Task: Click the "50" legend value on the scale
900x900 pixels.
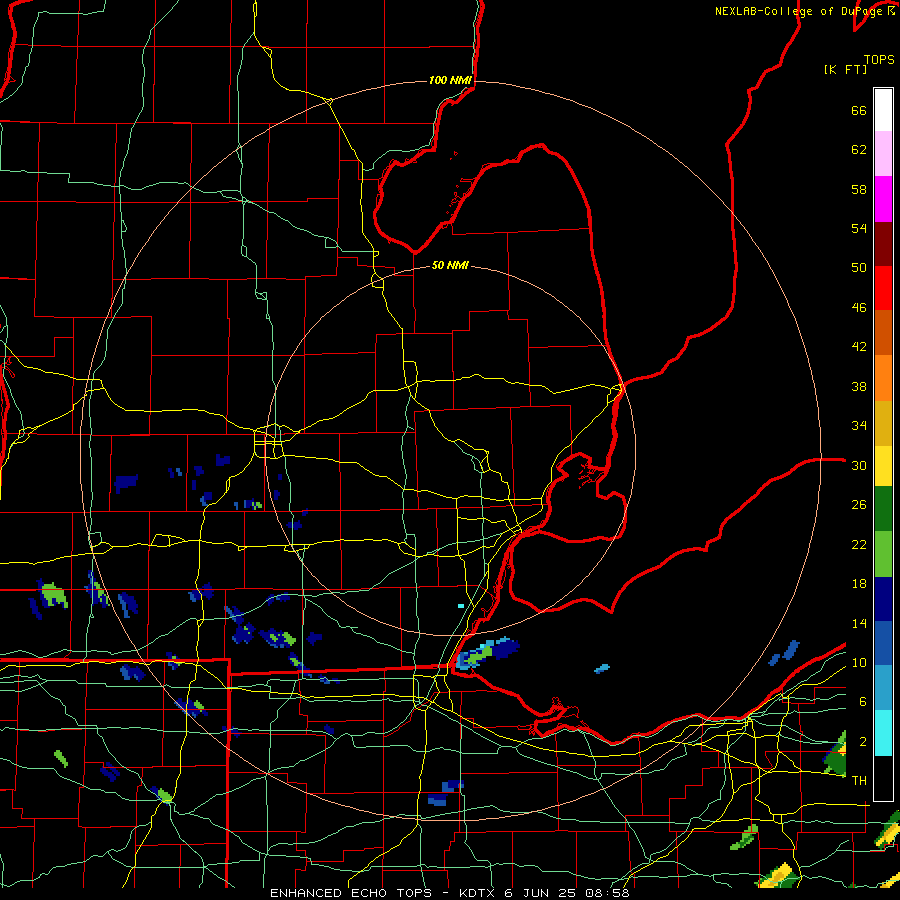Action: [859, 268]
